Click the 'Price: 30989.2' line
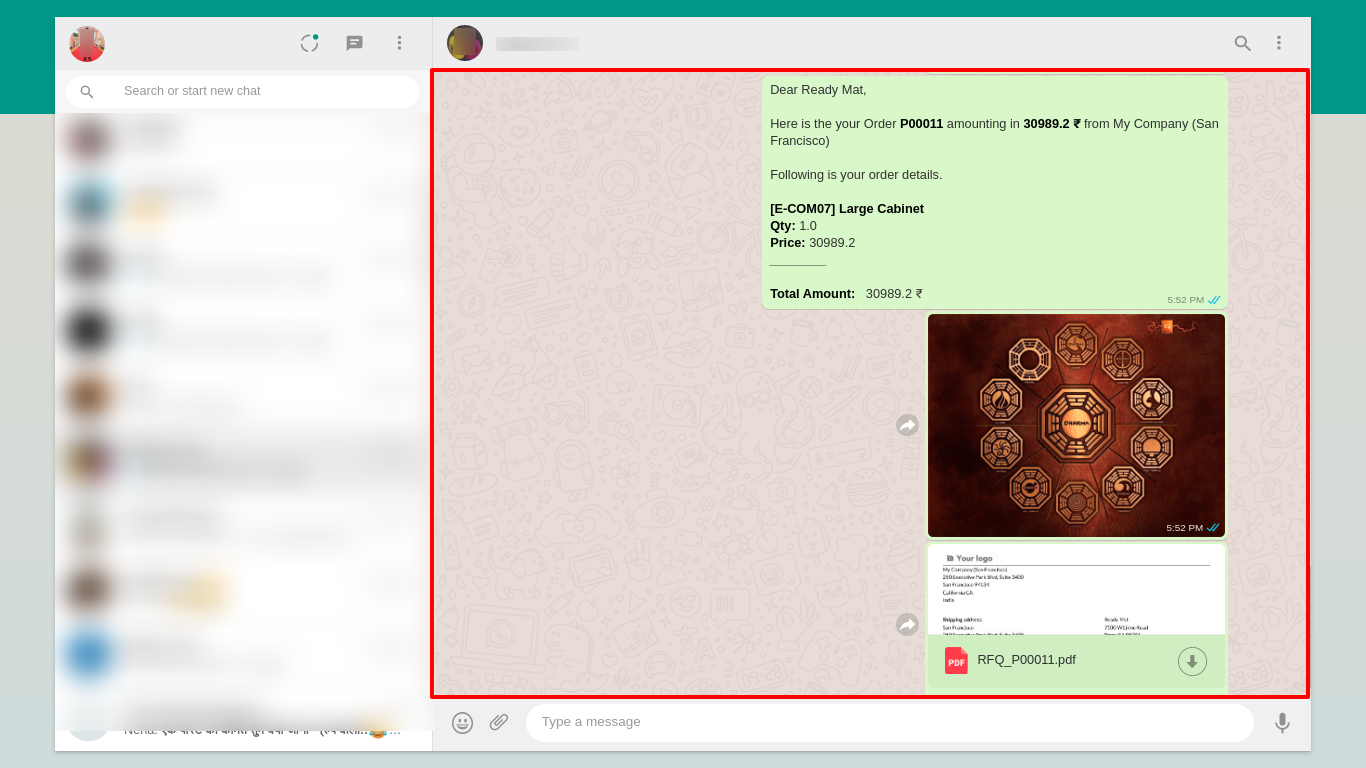Viewport: 1366px width, 768px height. click(x=812, y=243)
